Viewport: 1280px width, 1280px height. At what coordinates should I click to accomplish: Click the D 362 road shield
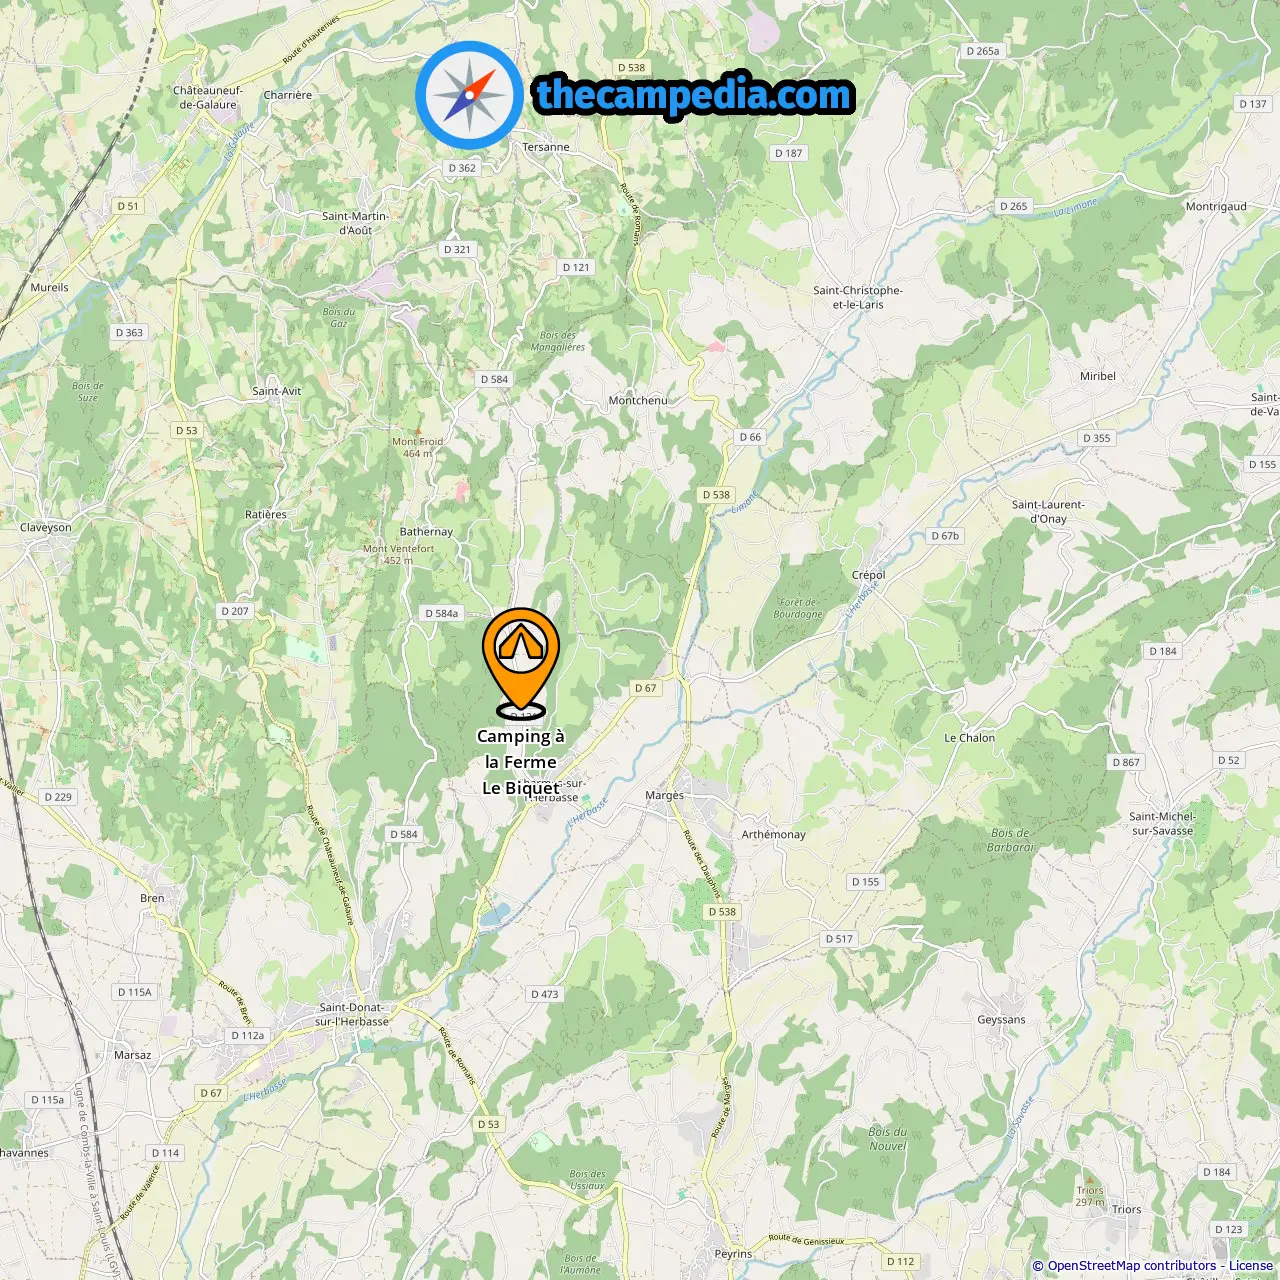462,168
